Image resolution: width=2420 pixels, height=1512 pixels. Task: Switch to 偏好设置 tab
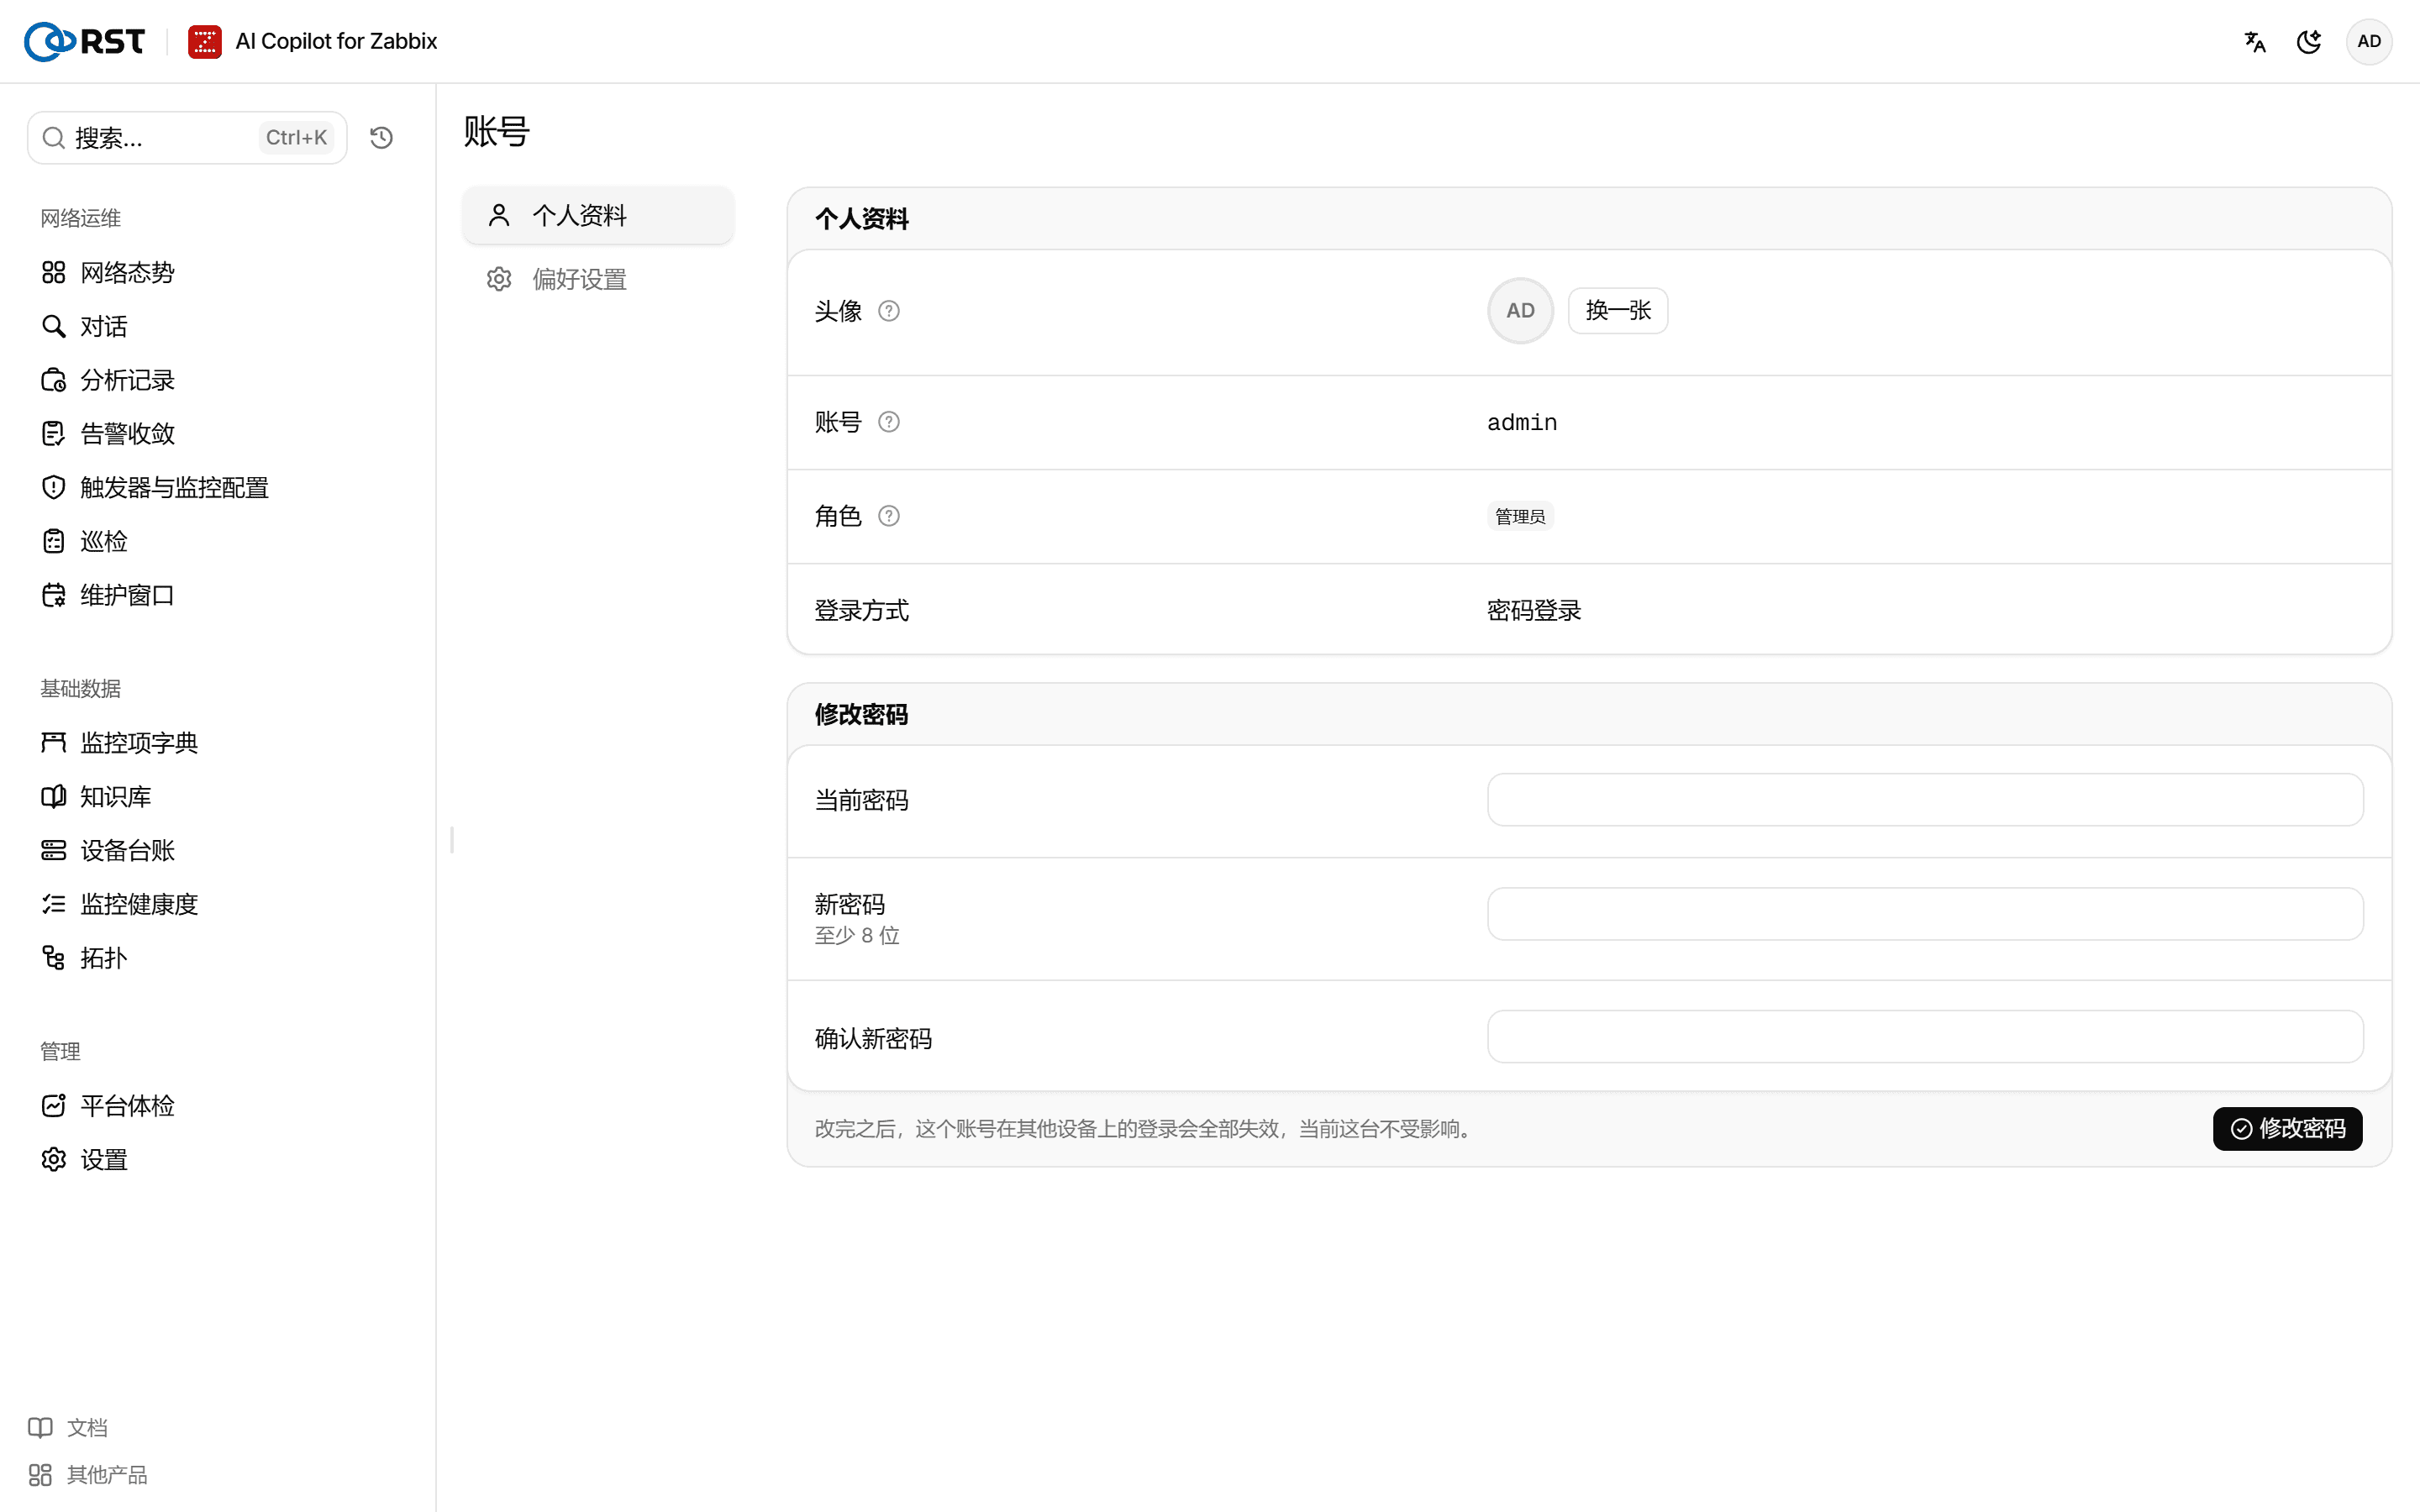598,279
